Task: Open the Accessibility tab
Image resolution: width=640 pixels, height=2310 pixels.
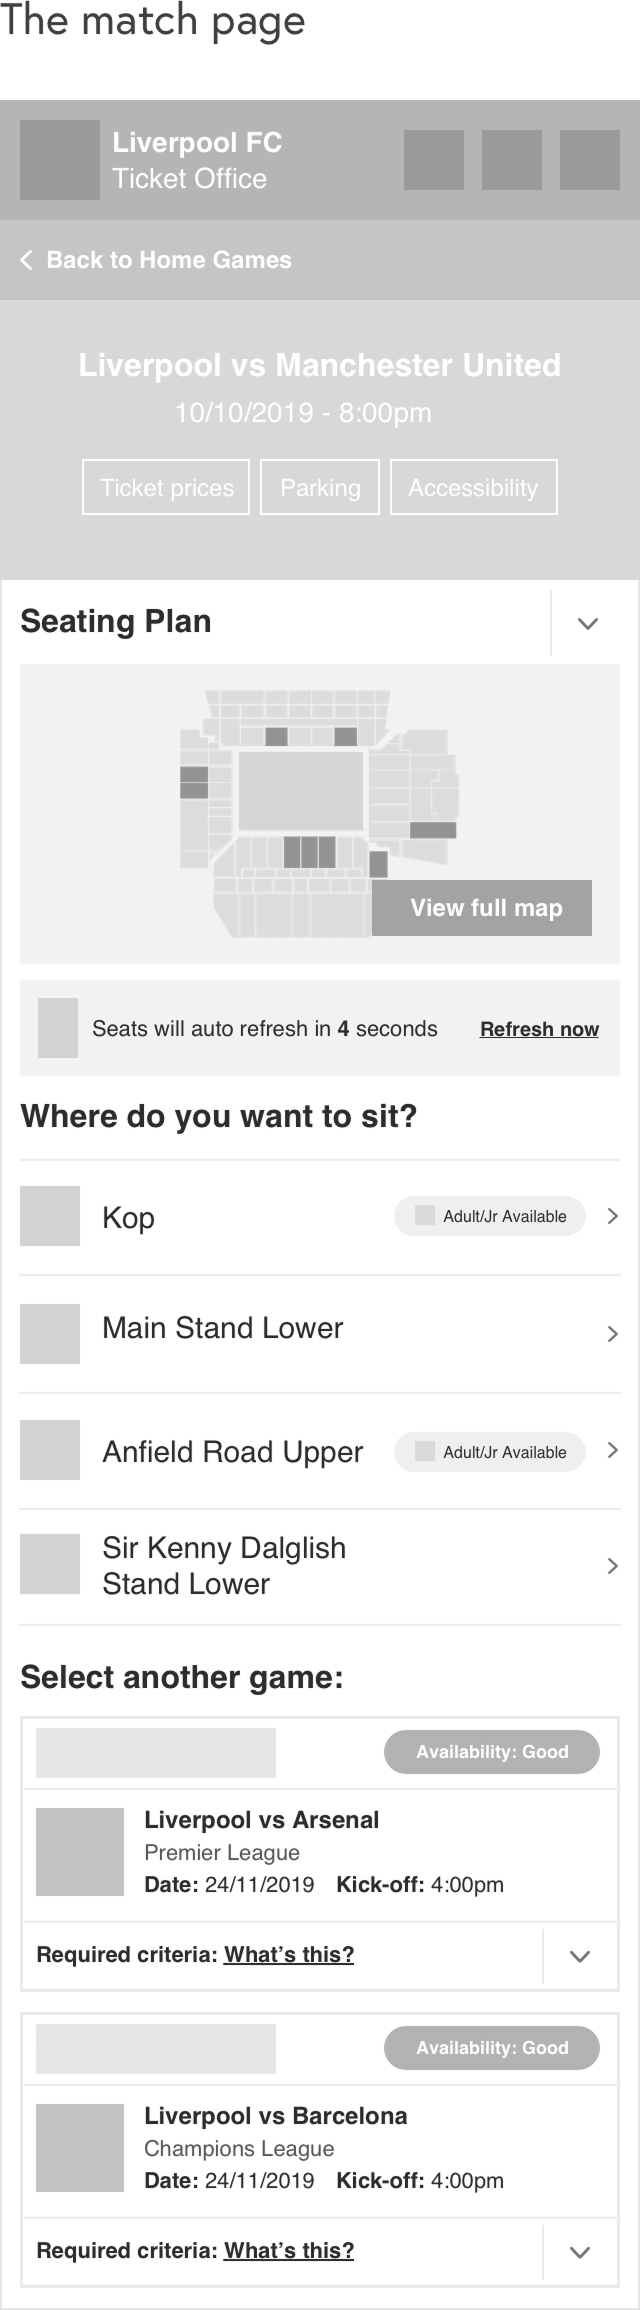Action: click(473, 487)
